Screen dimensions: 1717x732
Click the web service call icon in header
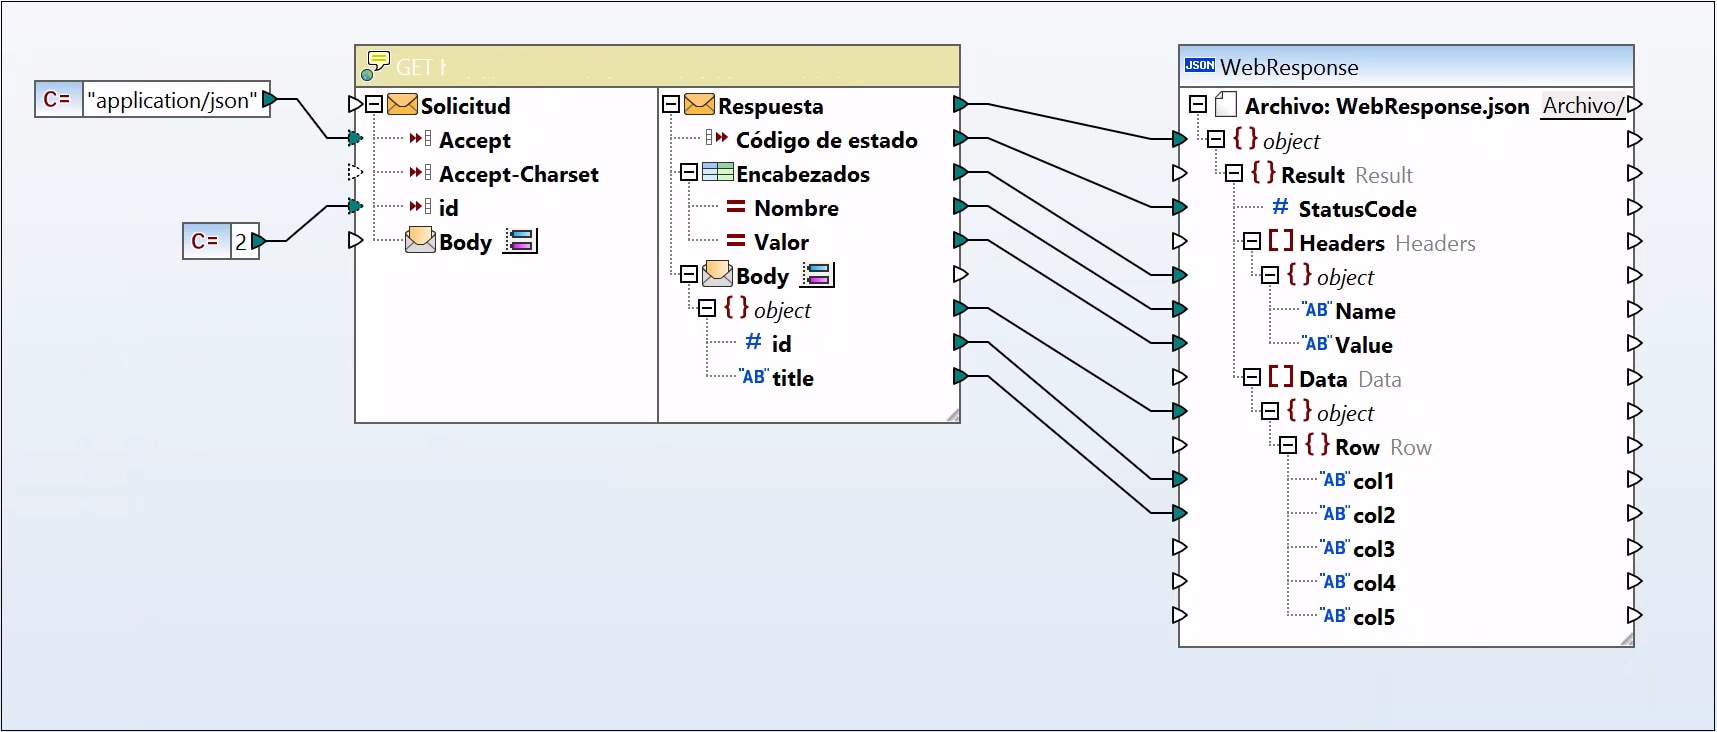[375, 66]
